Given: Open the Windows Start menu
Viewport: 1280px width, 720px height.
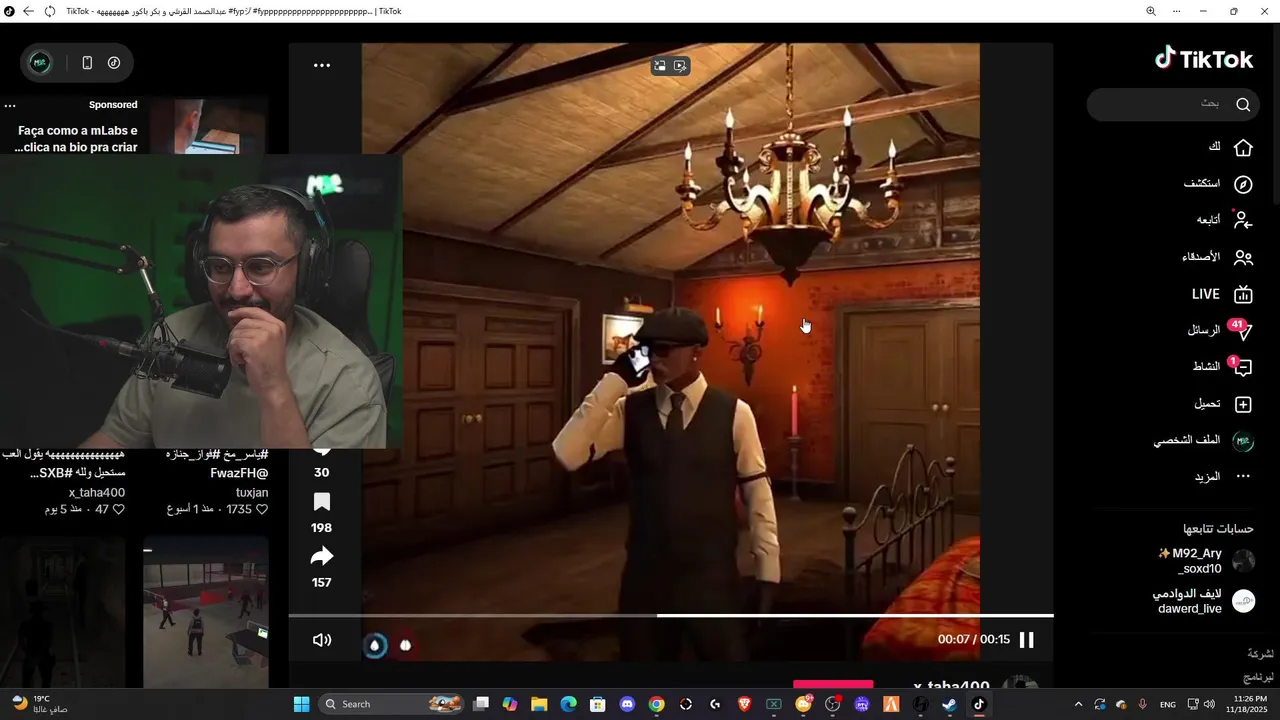Looking at the screenshot, I should 302,704.
